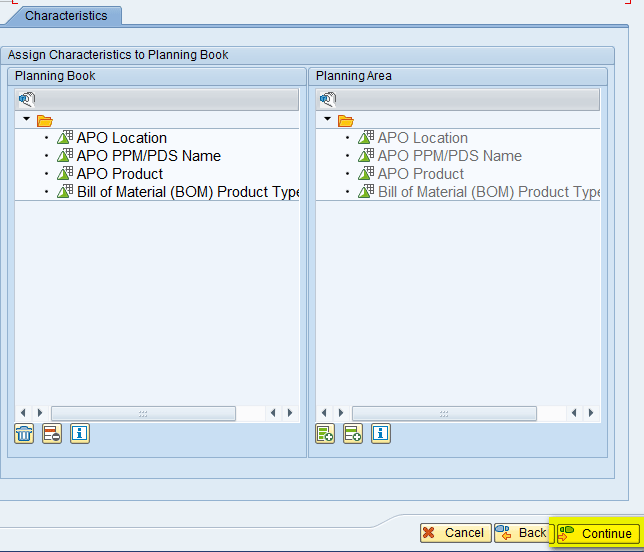Click the Back button
644x552 pixels.
click(522, 533)
